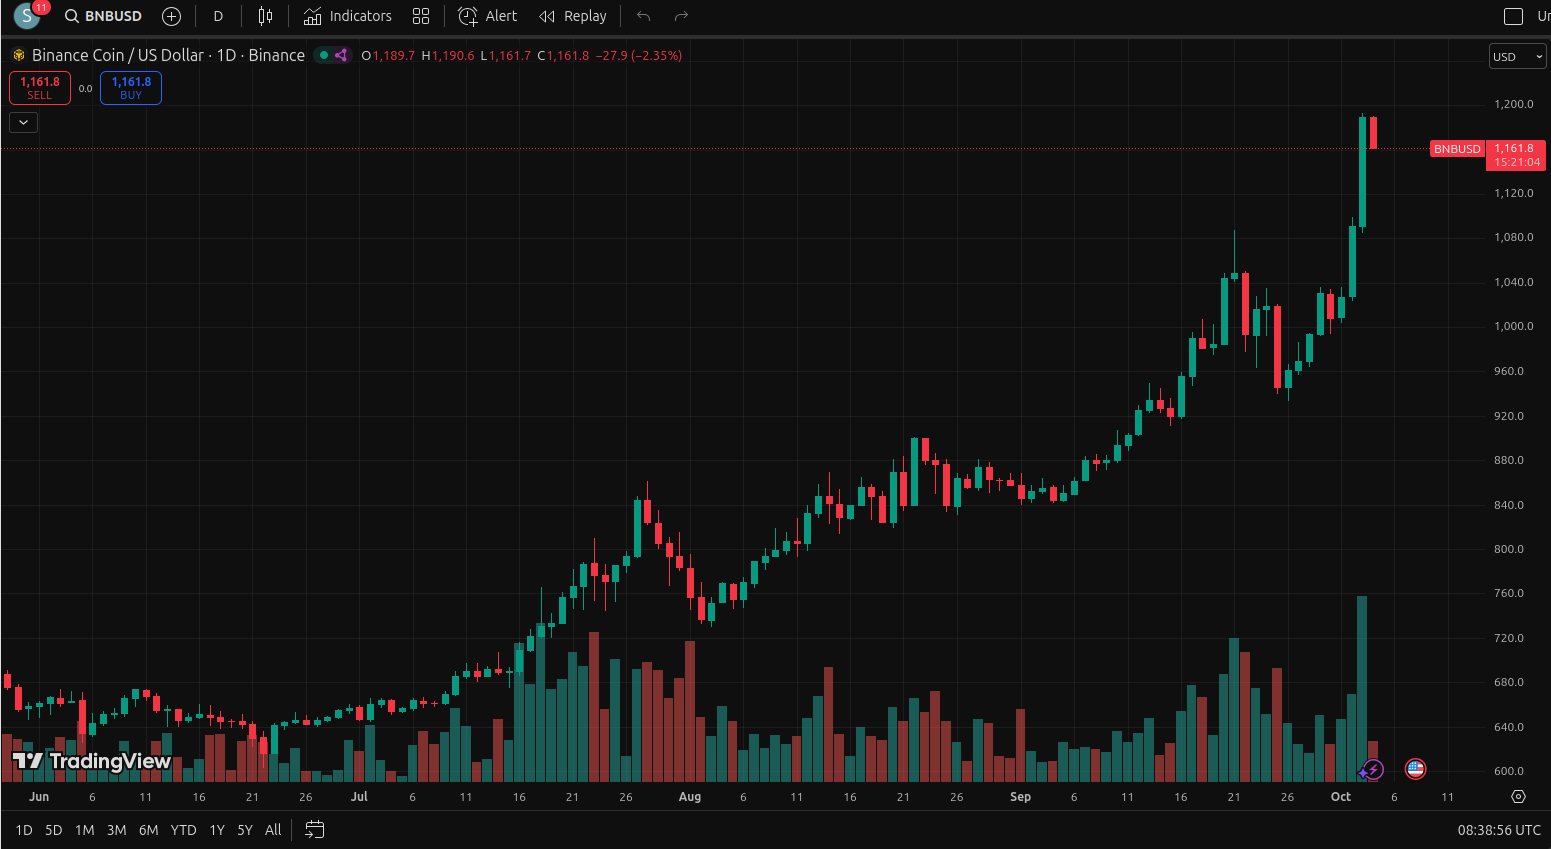Click the Oct label on time axis
This screenshot has width=1551, height=849.
(x=1341, y=797)
